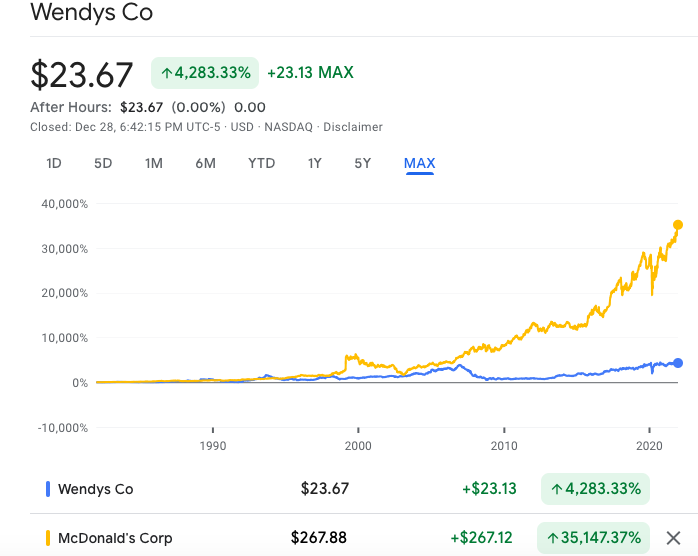
Task: Click the 40,000% y-axis label
Action: click(65, 204)
